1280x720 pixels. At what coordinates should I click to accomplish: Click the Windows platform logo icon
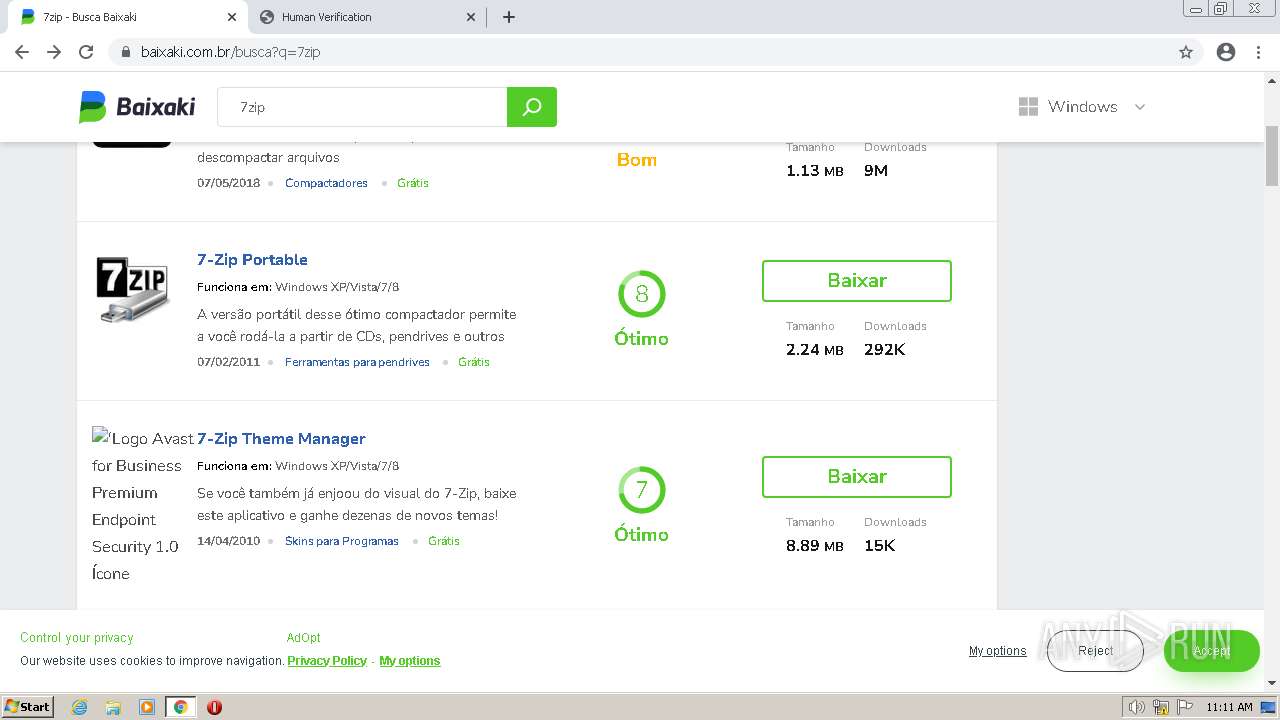click(x=1028, y=107)
